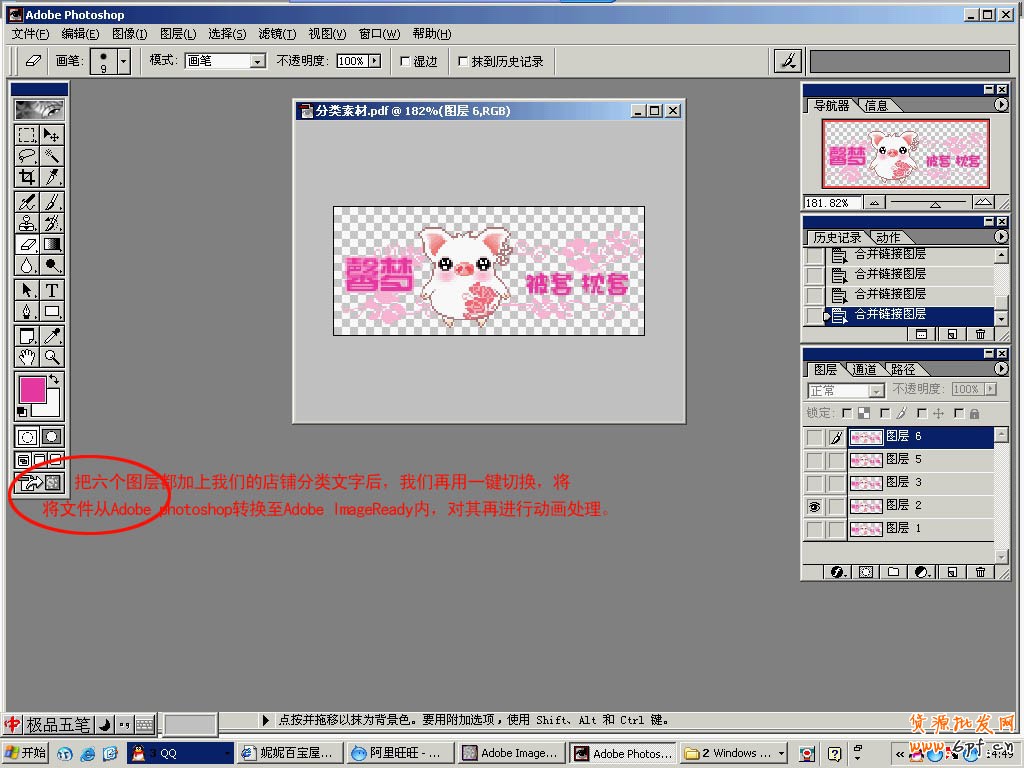Delete the current layer via trash icon

[980, 572]
